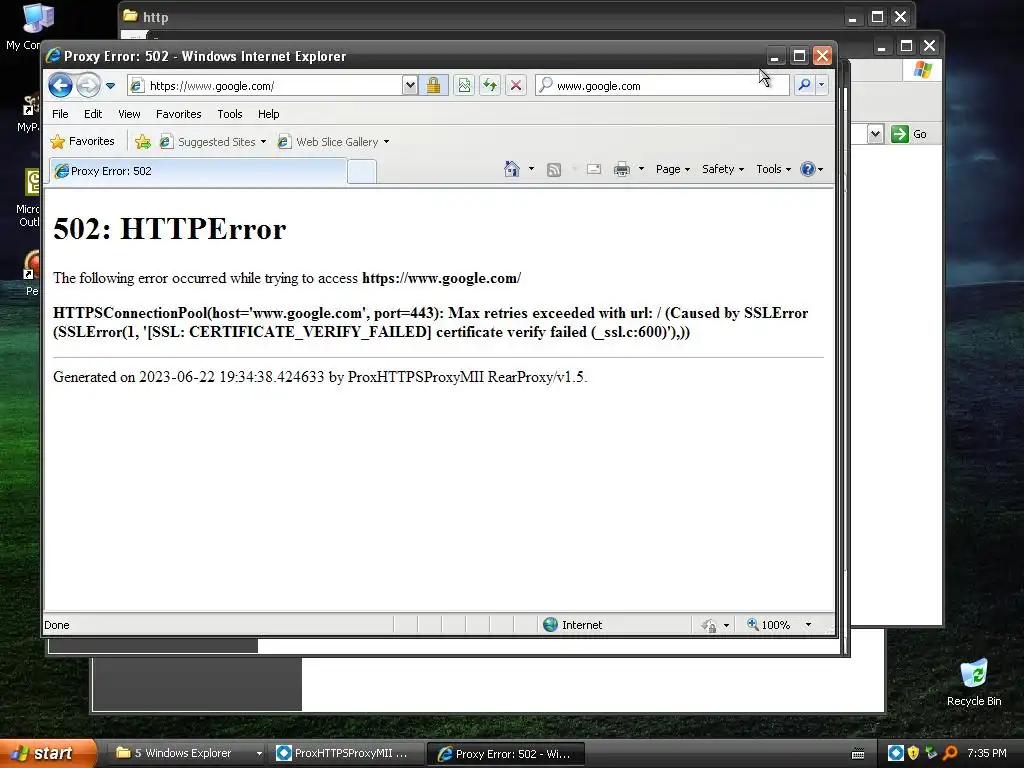Open Suggested Sites link
This screenshot has width=1024, height=768.
213,142
